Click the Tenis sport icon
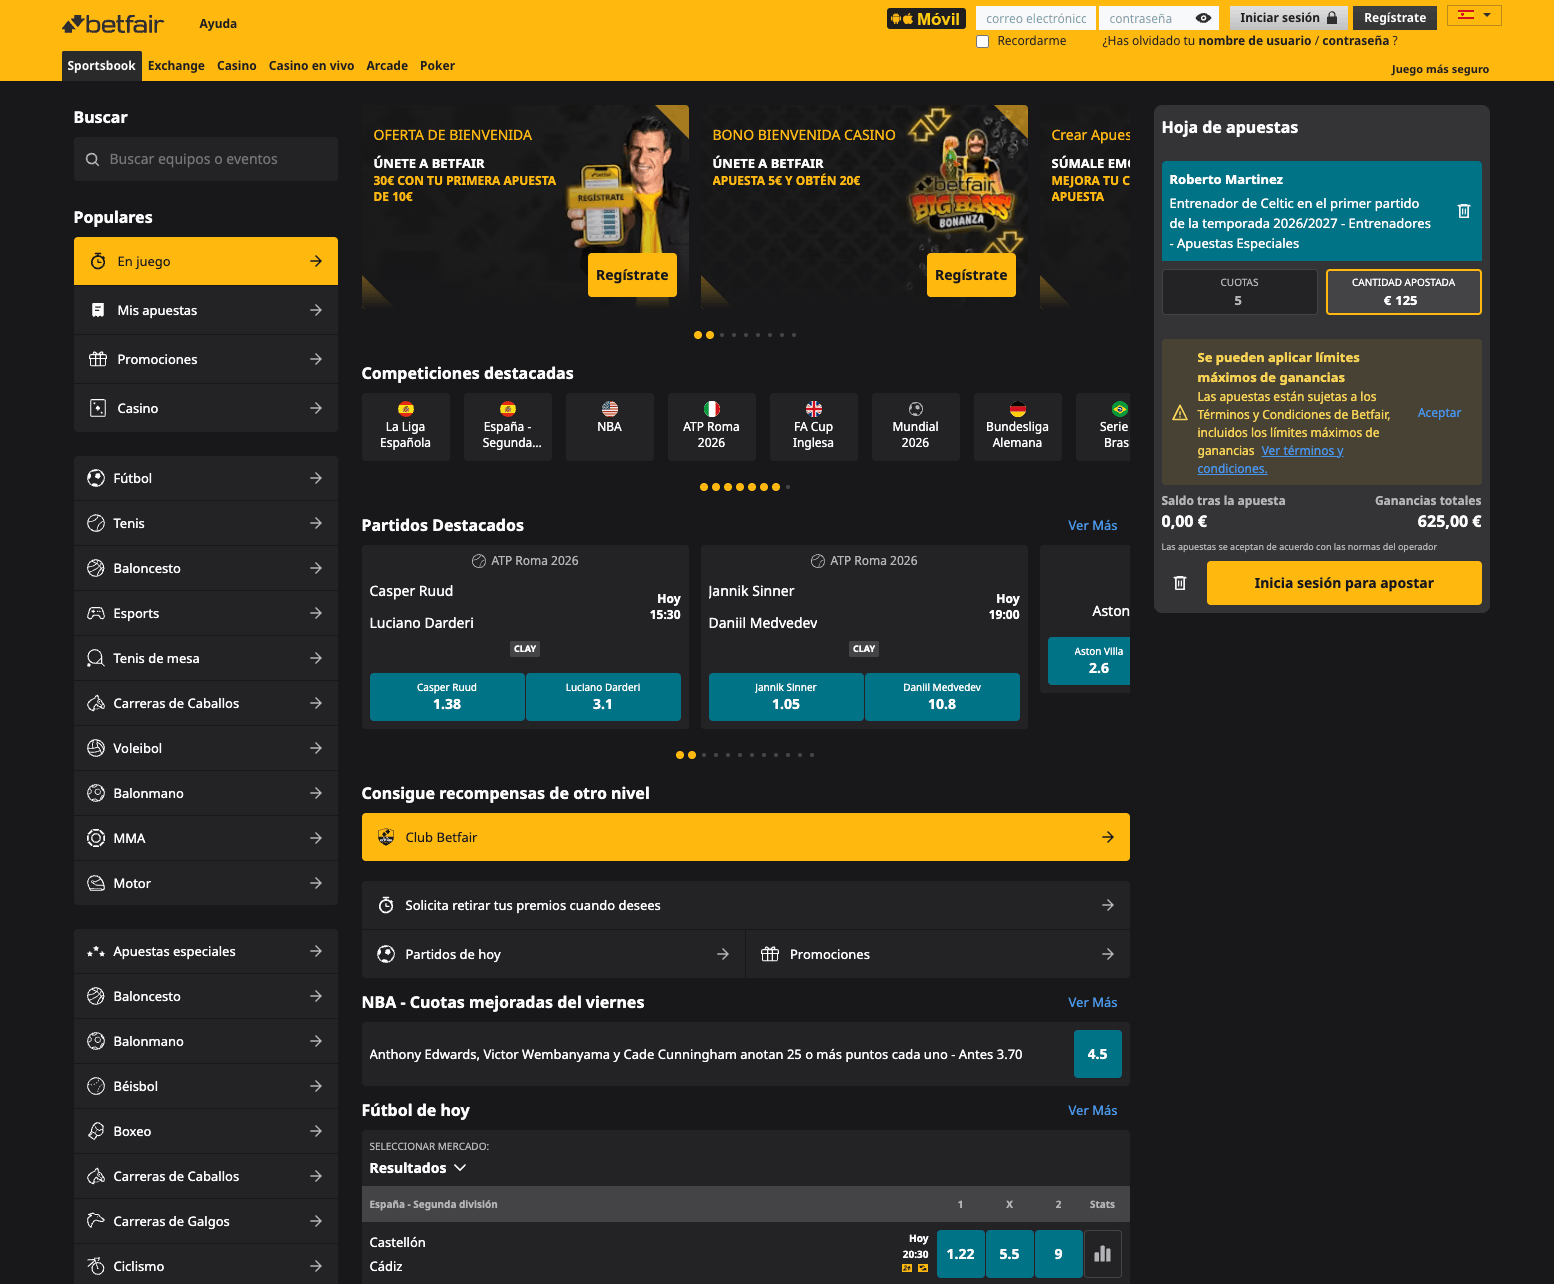This screenshot has height=1284, width=1554. tap(96, 523)
